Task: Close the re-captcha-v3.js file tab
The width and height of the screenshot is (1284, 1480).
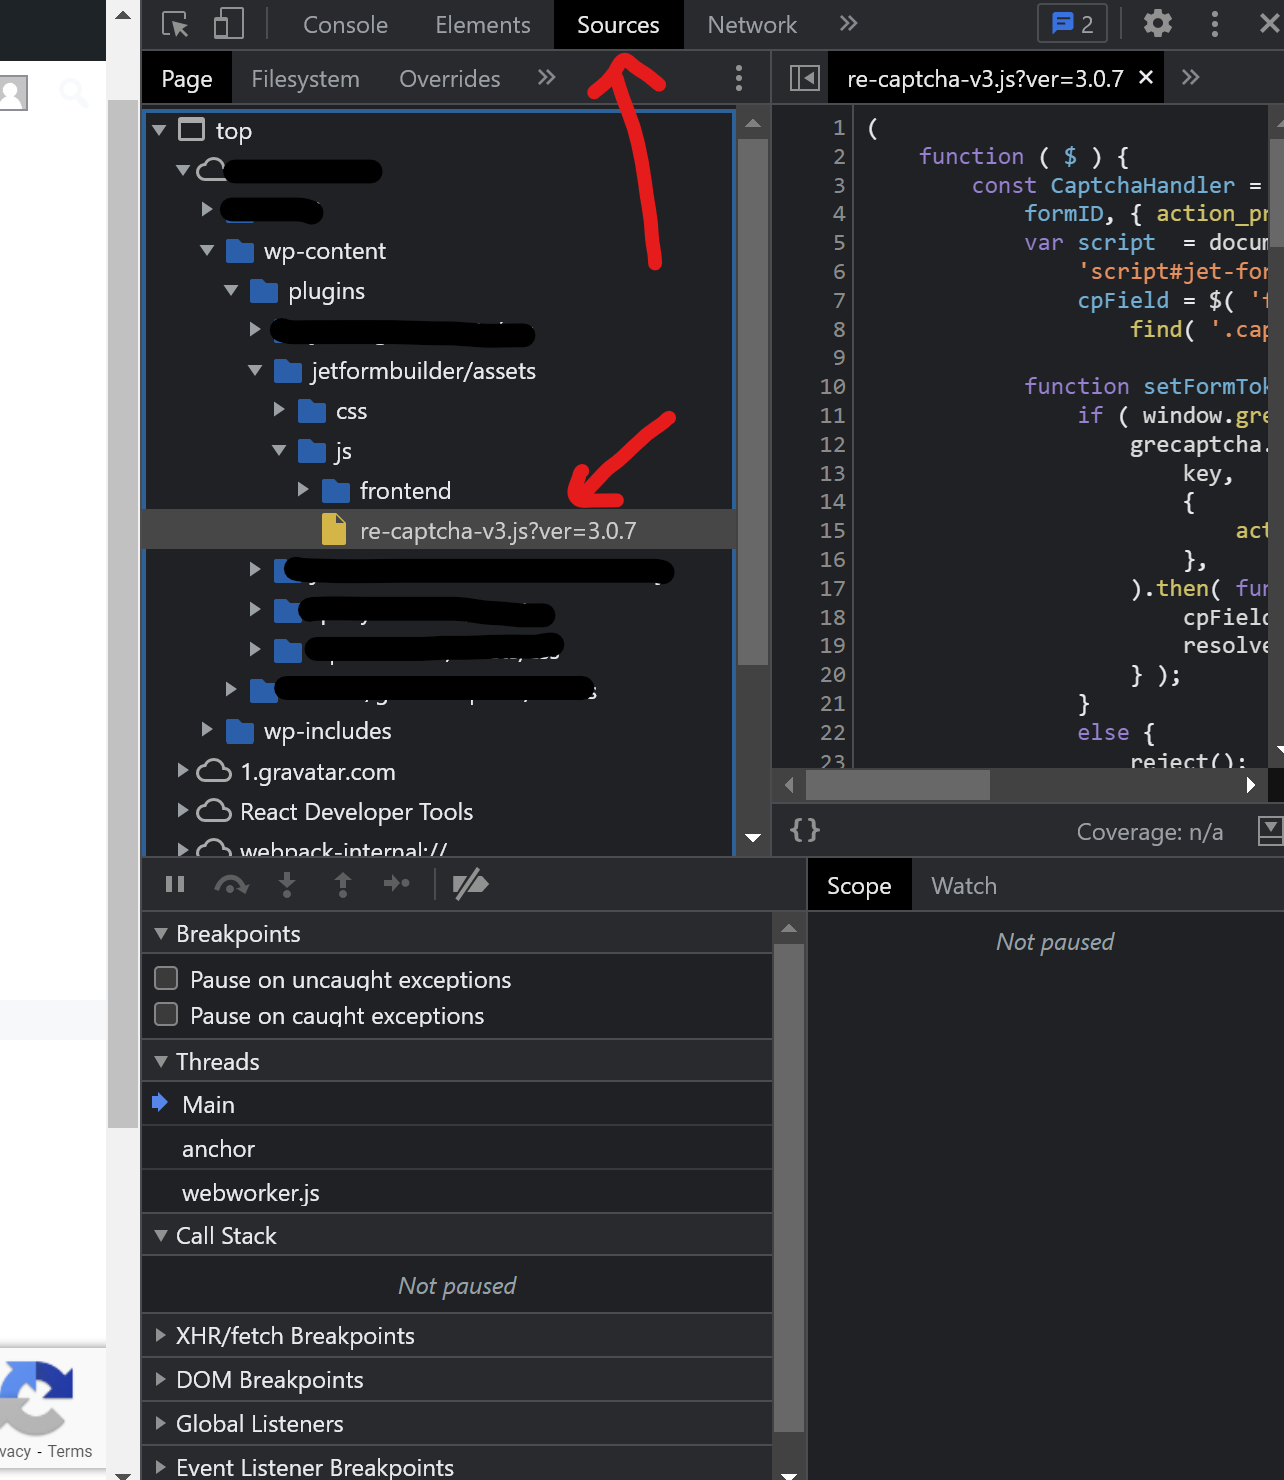Action: [1145, 77]
